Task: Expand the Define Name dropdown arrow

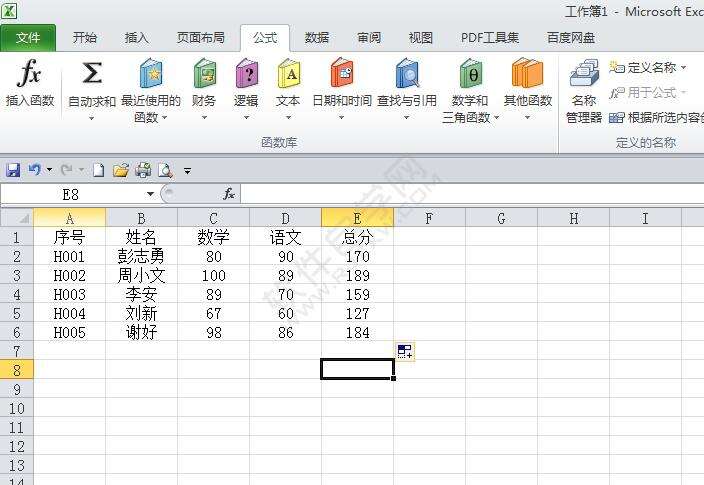Action: (x=683, y=68)
